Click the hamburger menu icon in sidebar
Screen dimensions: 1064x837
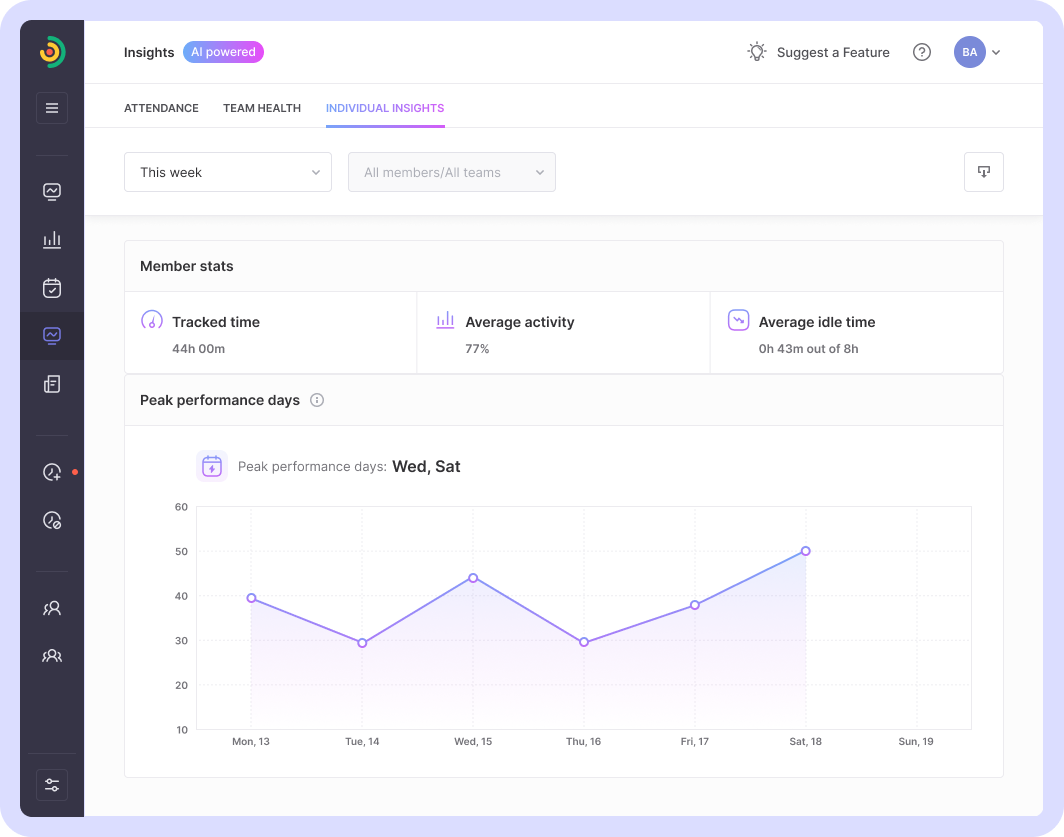tap(52, 108)
